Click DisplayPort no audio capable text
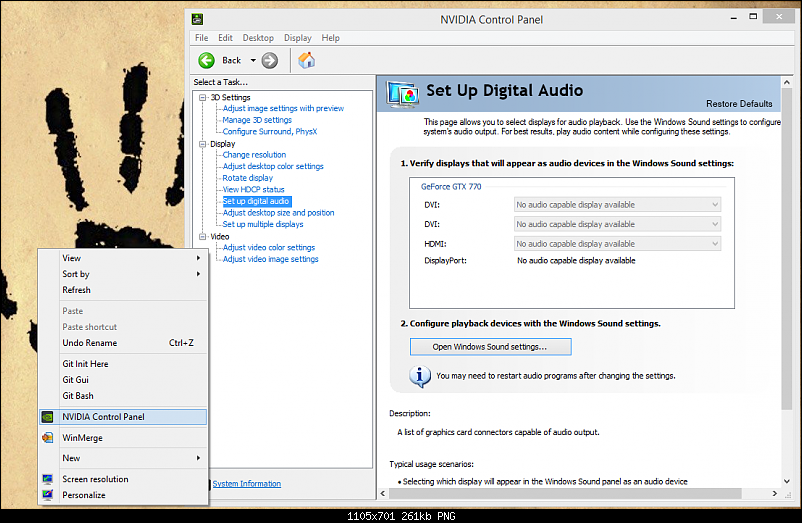The width and height of the screenshot is (802, 523). coord(576,261)
